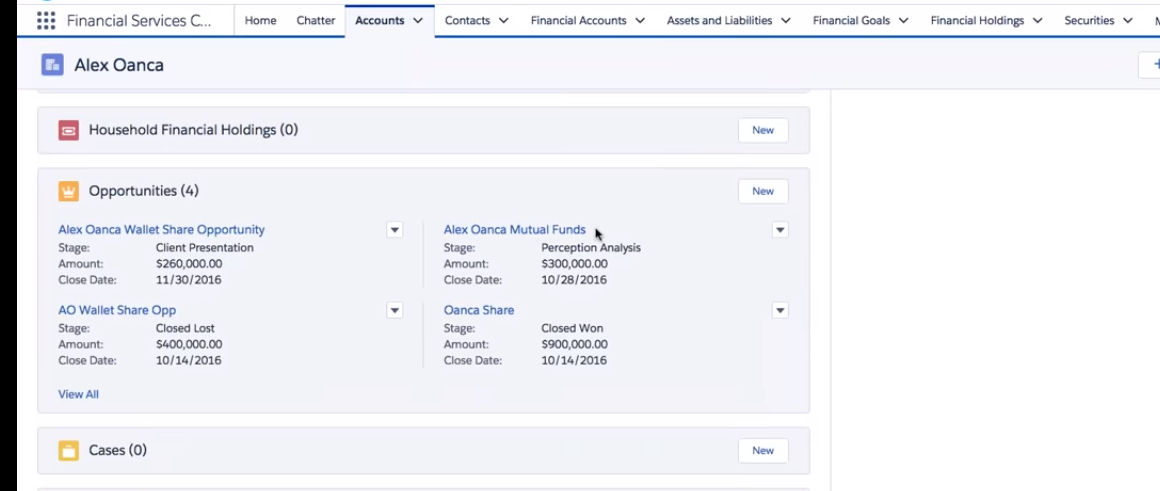Expand the Financial Accounts dropdown arrow

(x=640, y=21)
